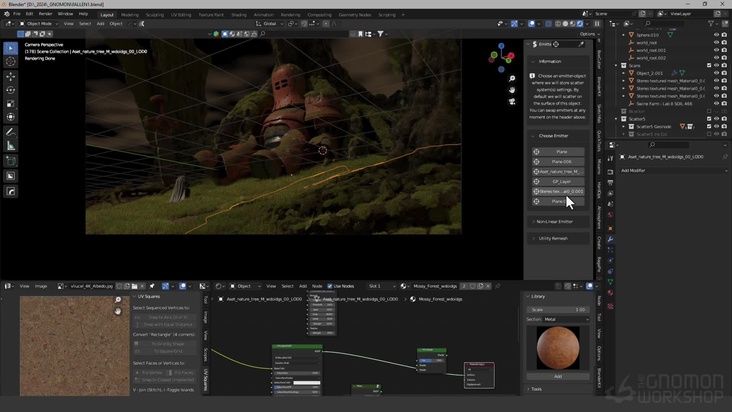The height and width of the screenshot is (412, 732).
Task: Hide Swine Farm object with eye icon
Action: tap(717, 104)
